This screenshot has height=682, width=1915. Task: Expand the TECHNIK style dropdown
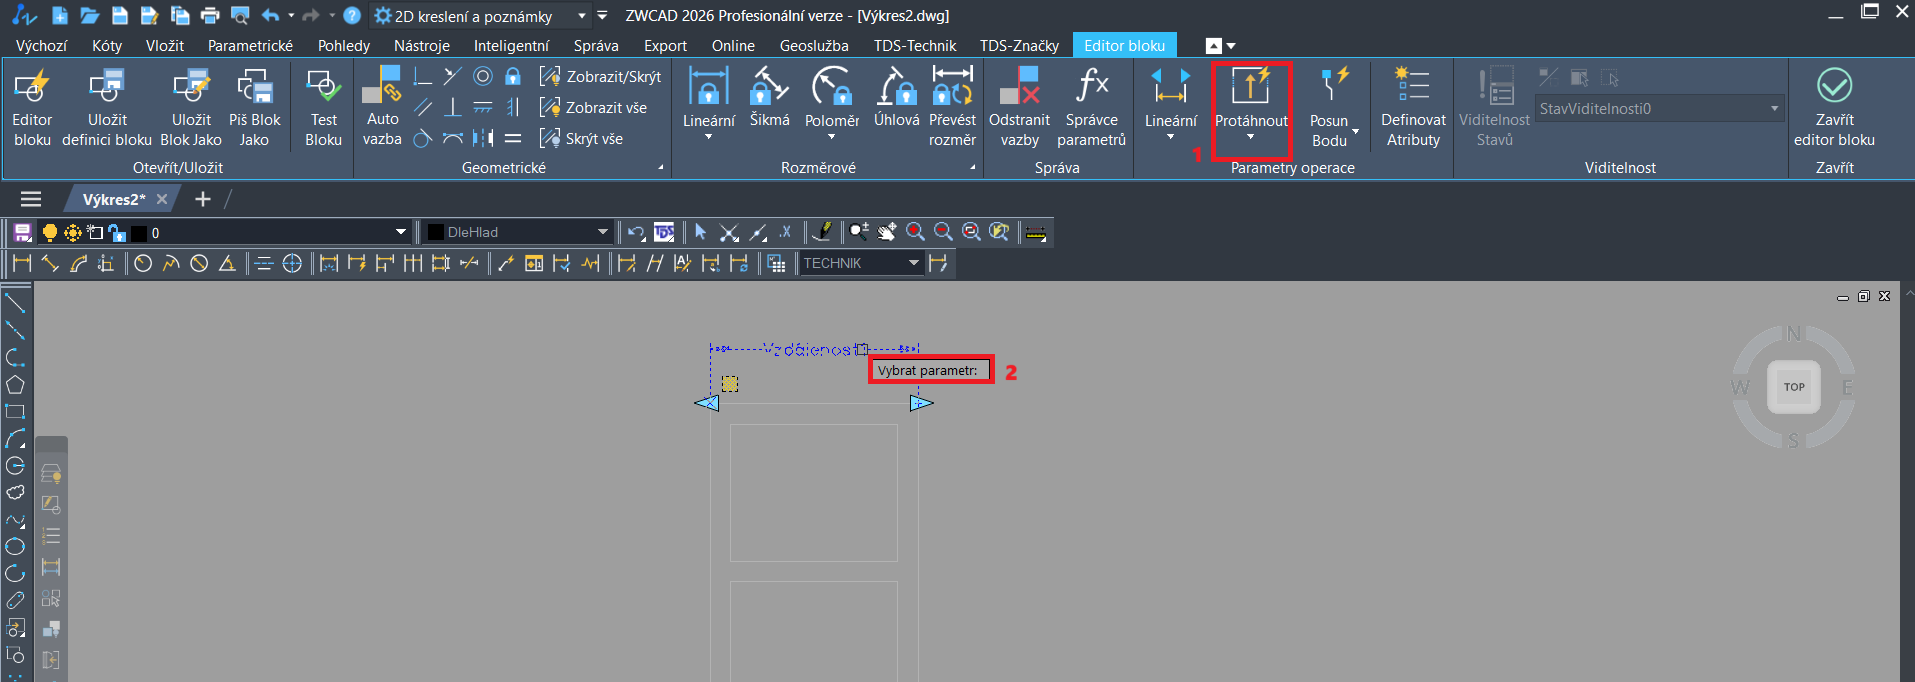point(913,263)
